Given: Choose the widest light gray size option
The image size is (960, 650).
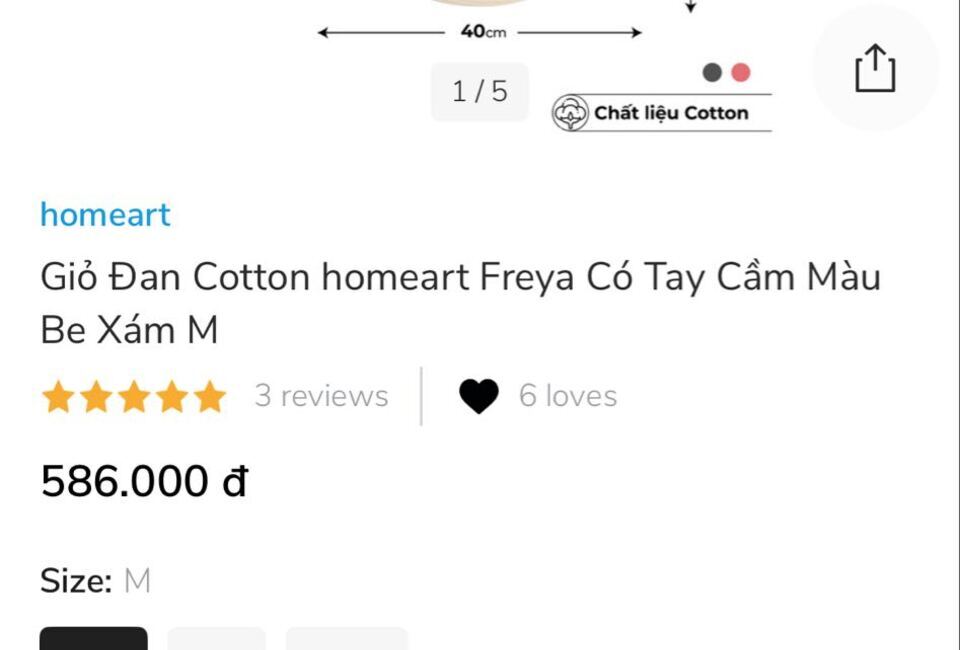Looking at the screenshot, I should click(x=347, y=638).
